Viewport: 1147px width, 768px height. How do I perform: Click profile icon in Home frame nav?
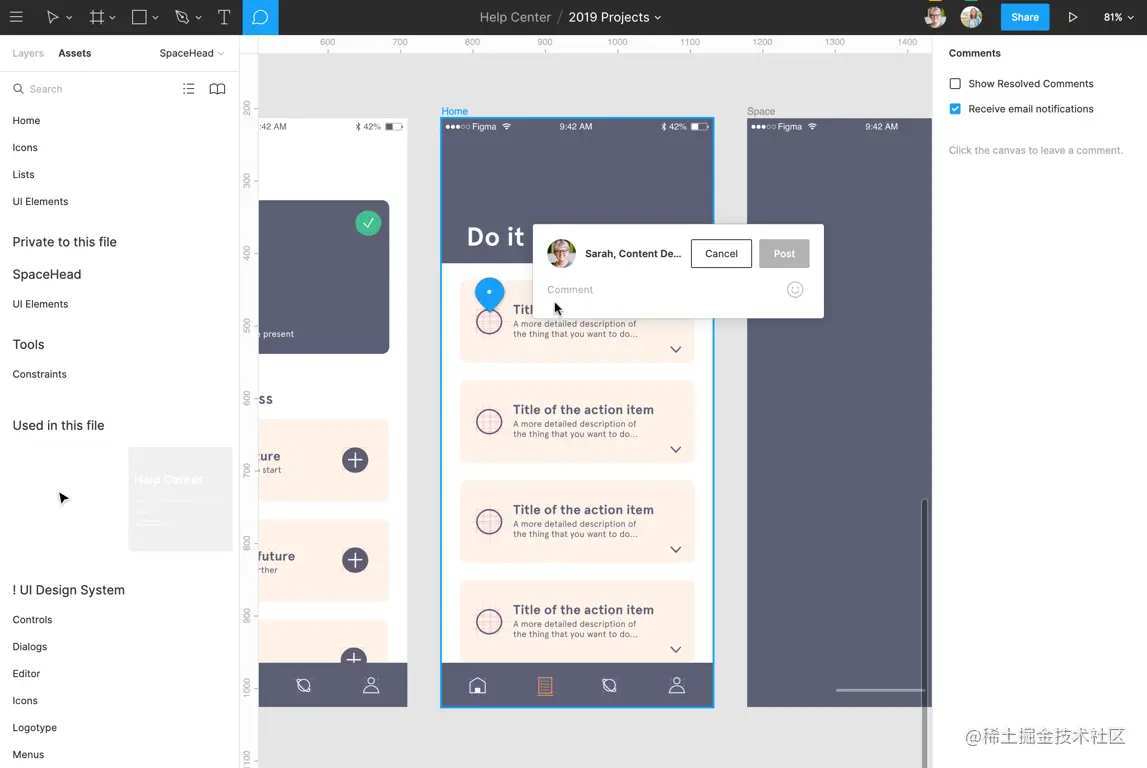coord(677,685)
